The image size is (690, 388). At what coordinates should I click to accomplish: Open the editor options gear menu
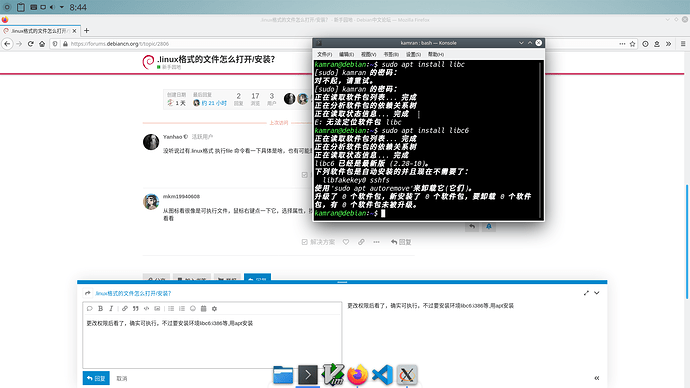coord(214,309)
